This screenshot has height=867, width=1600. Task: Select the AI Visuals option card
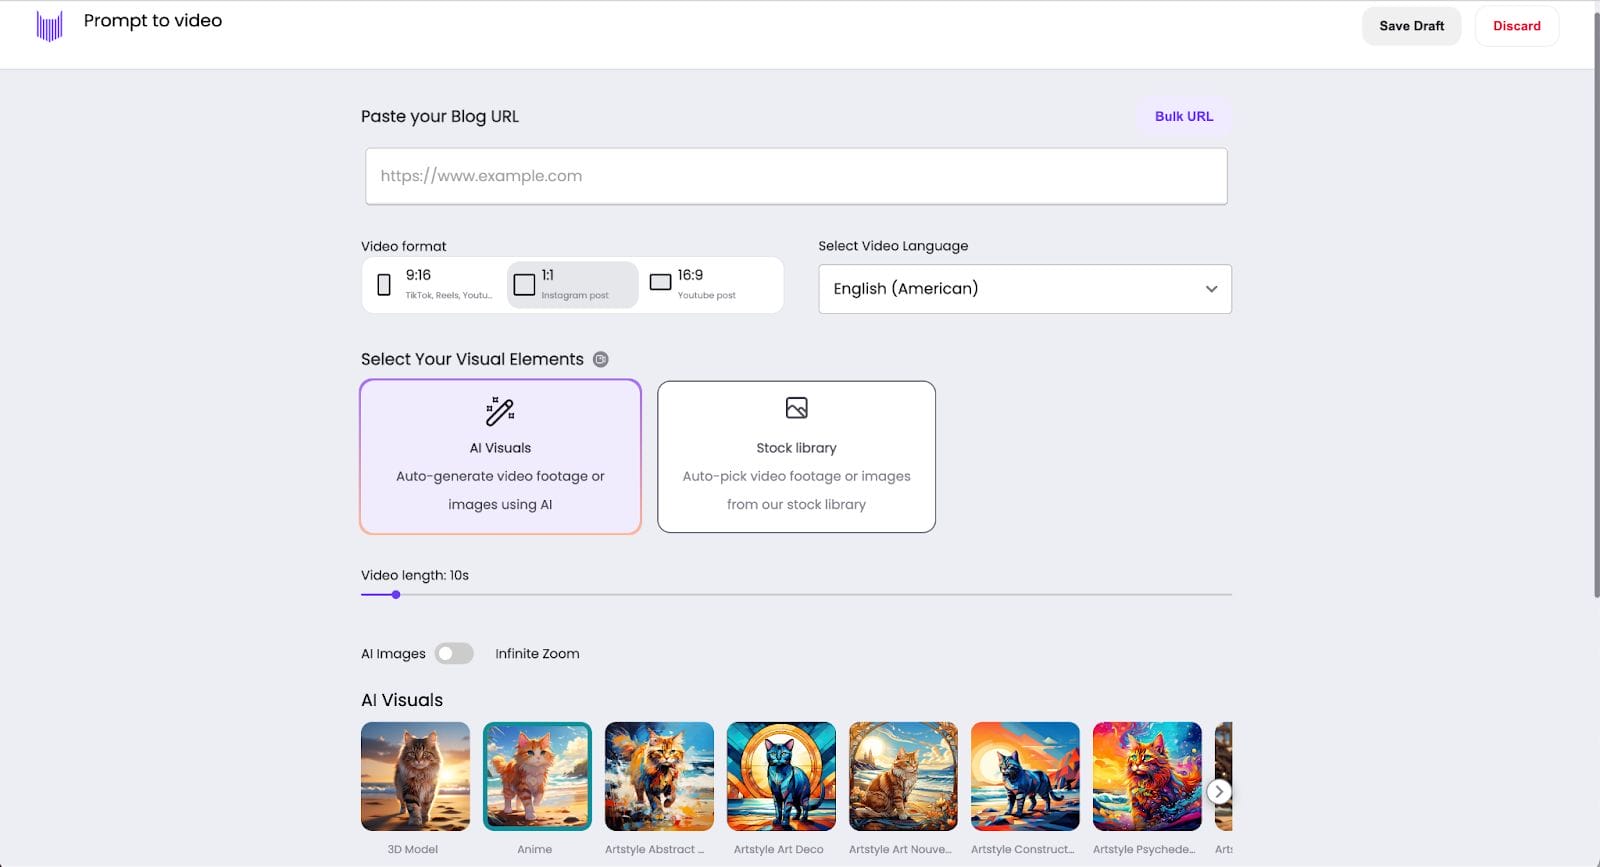(x=500, y=457)
